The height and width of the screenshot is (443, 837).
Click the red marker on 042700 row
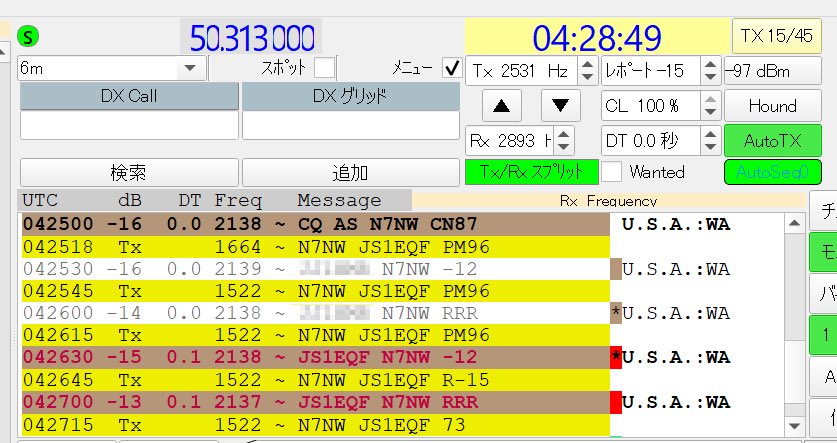coord(616,402)
